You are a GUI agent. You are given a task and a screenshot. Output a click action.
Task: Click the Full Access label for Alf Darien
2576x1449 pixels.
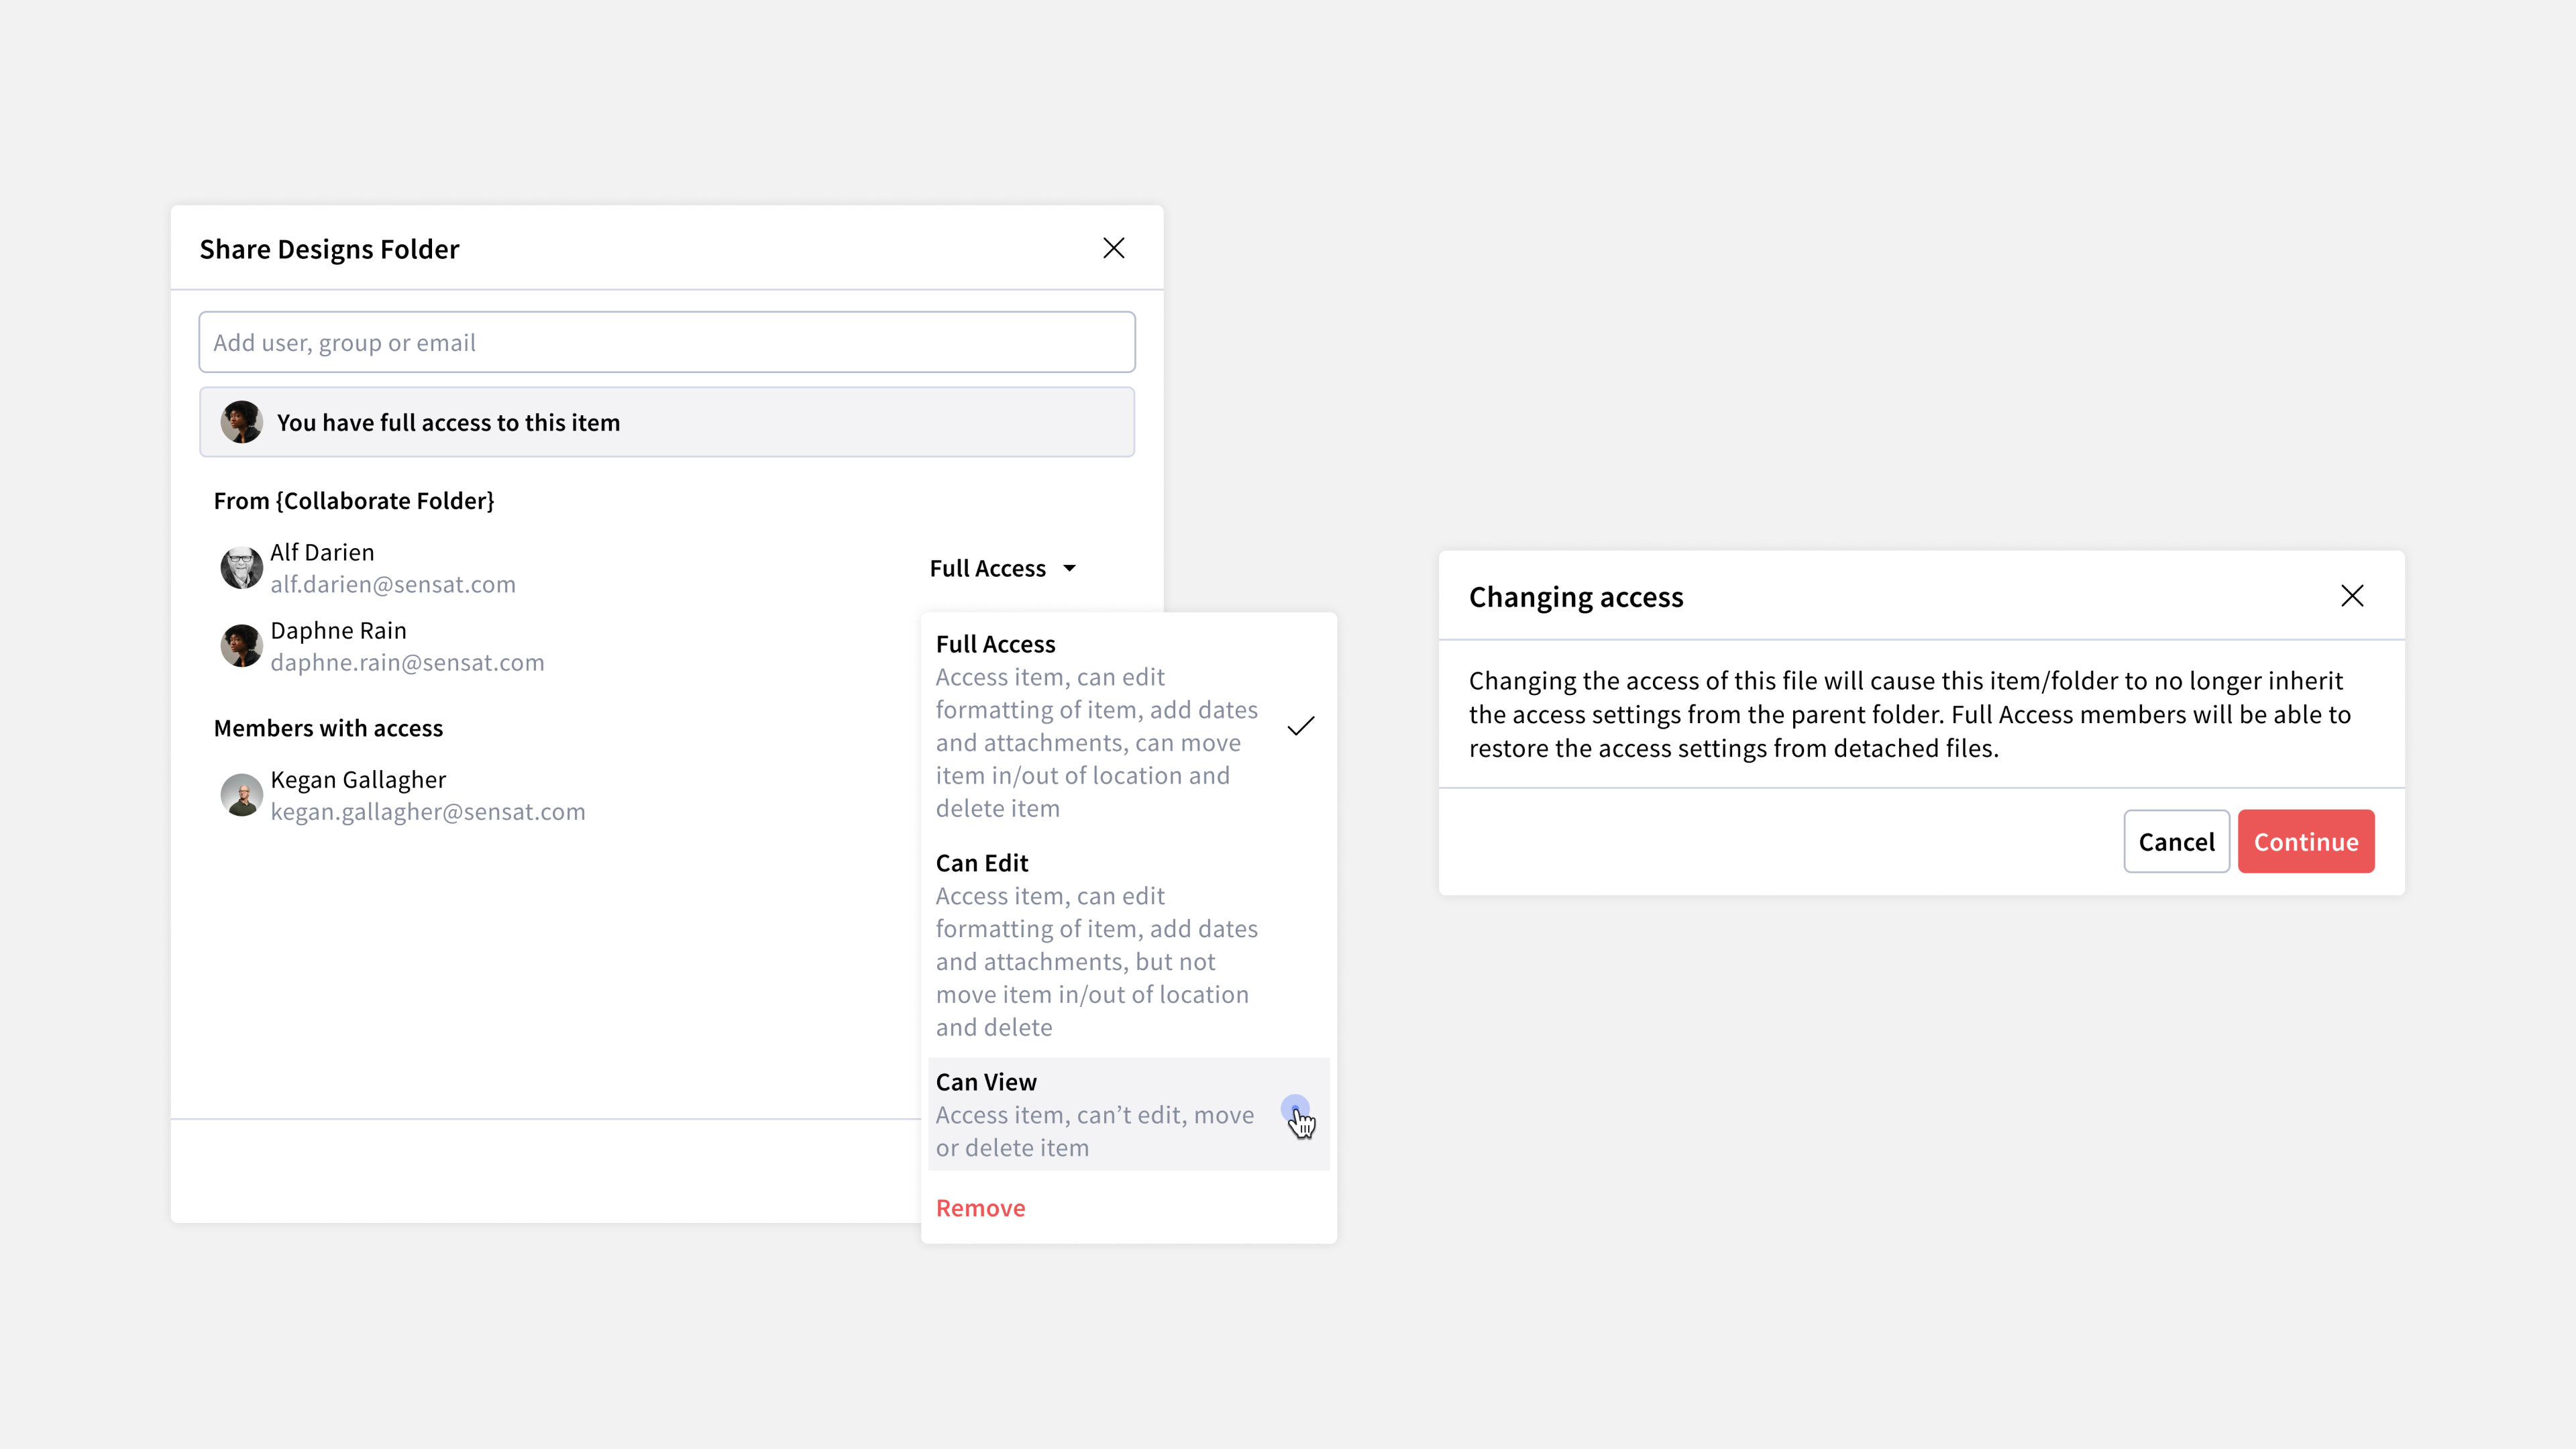(x=987, y=568)
